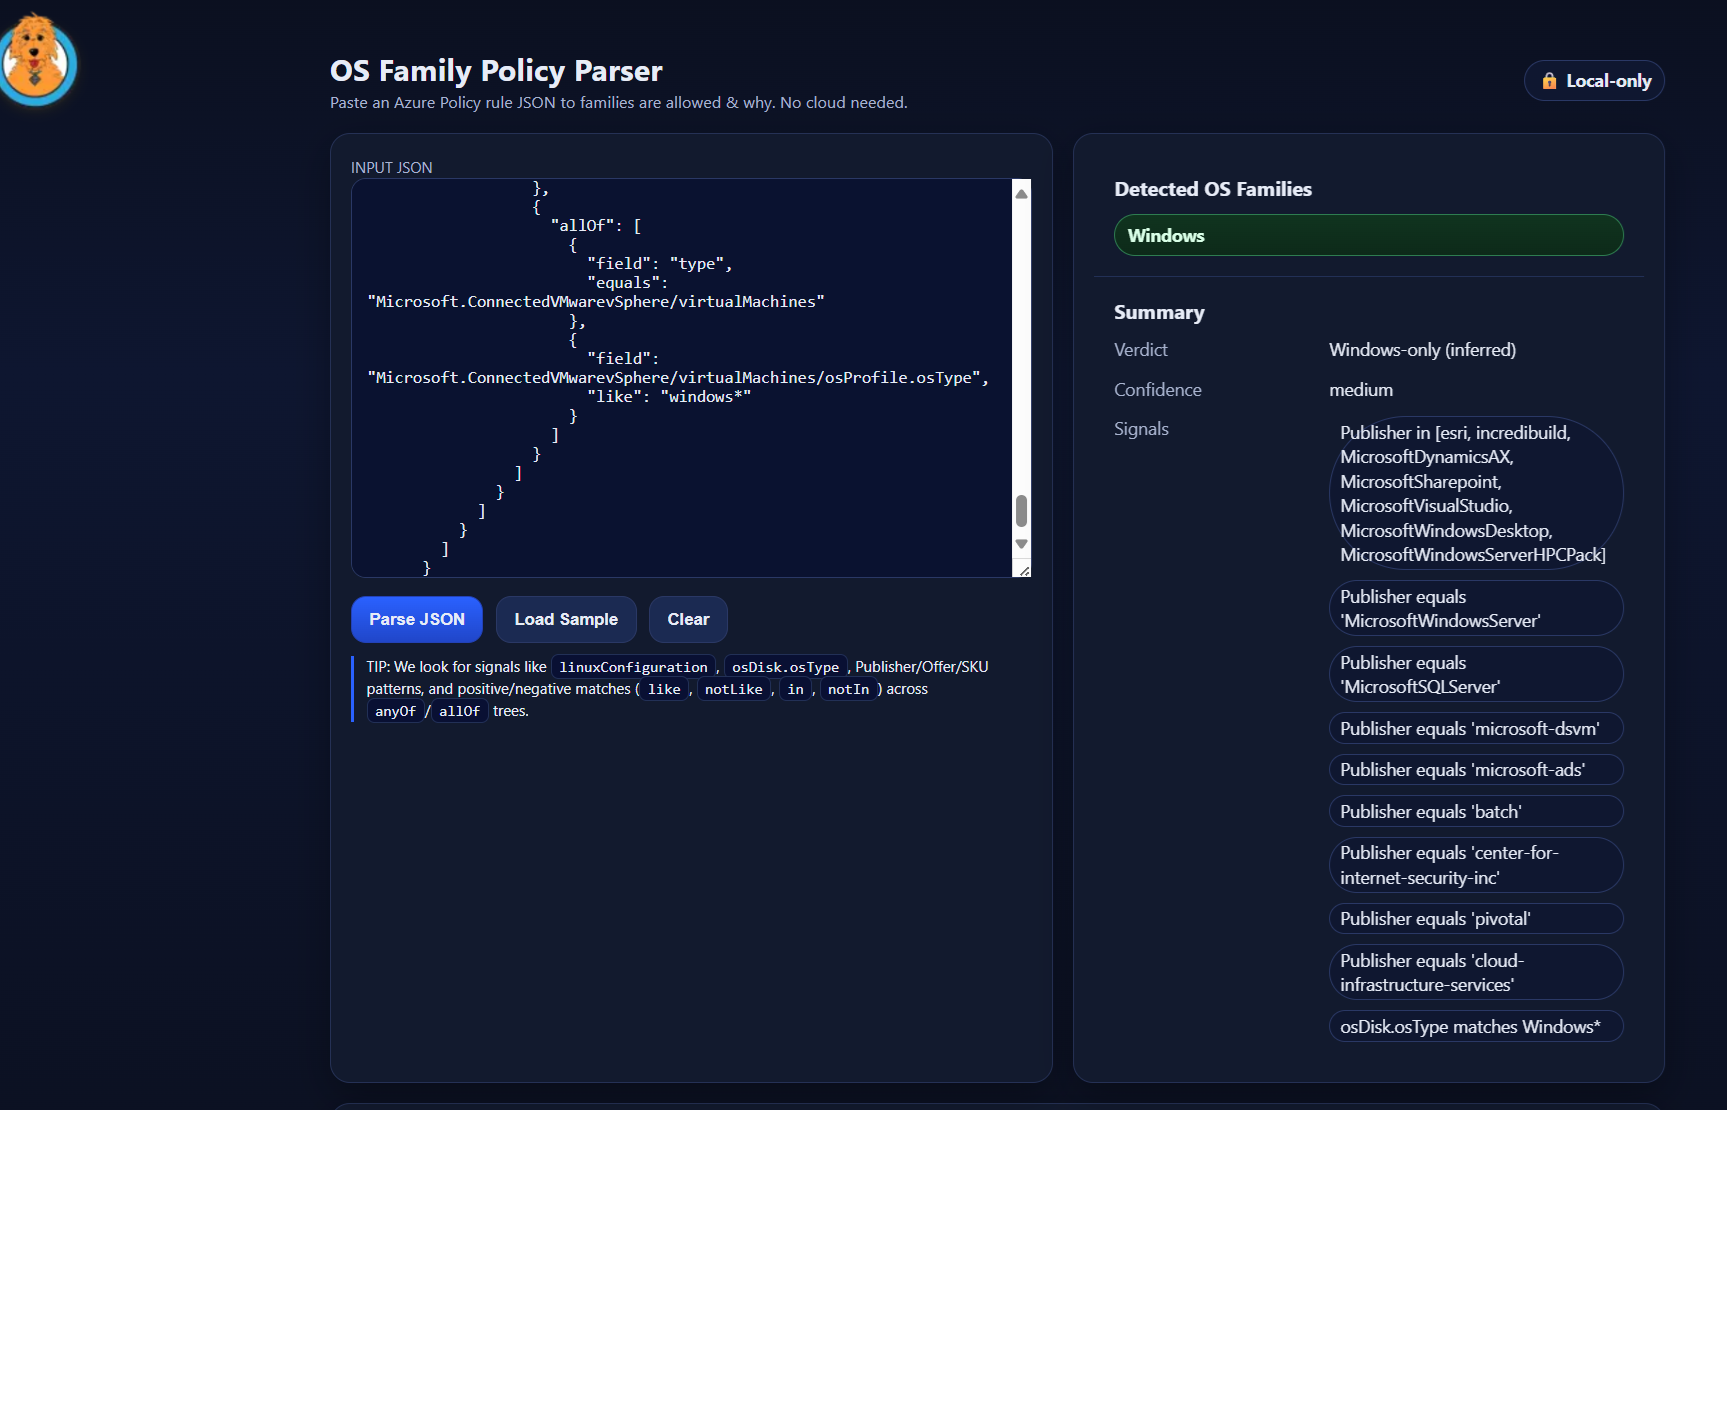1727x1414 pixels.
Task: Click the dog mascot logo
Action: click(x=37, y=60)
